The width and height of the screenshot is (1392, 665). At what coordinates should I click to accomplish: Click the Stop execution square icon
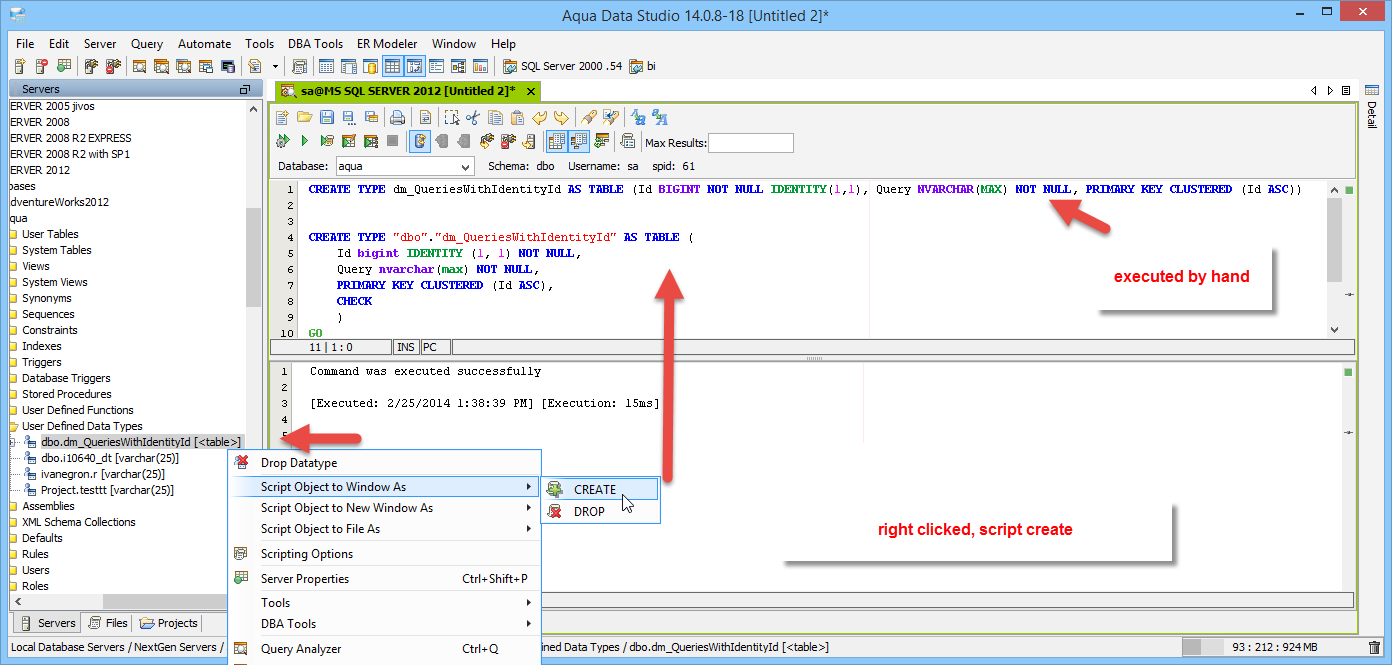coord(393,141)
